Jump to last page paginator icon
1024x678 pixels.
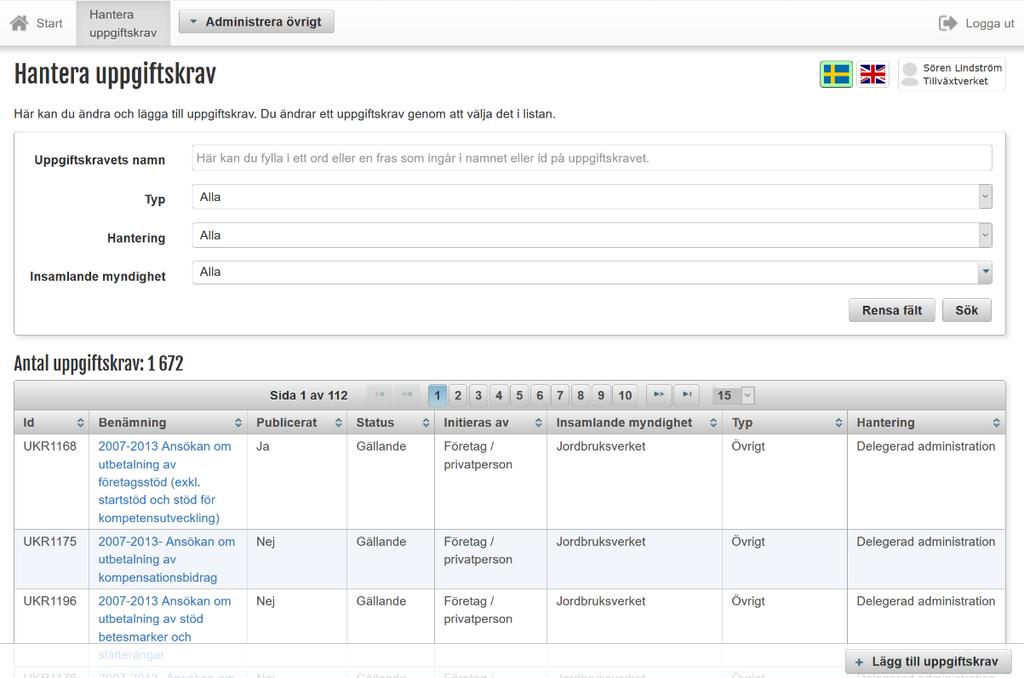point(686,395)
